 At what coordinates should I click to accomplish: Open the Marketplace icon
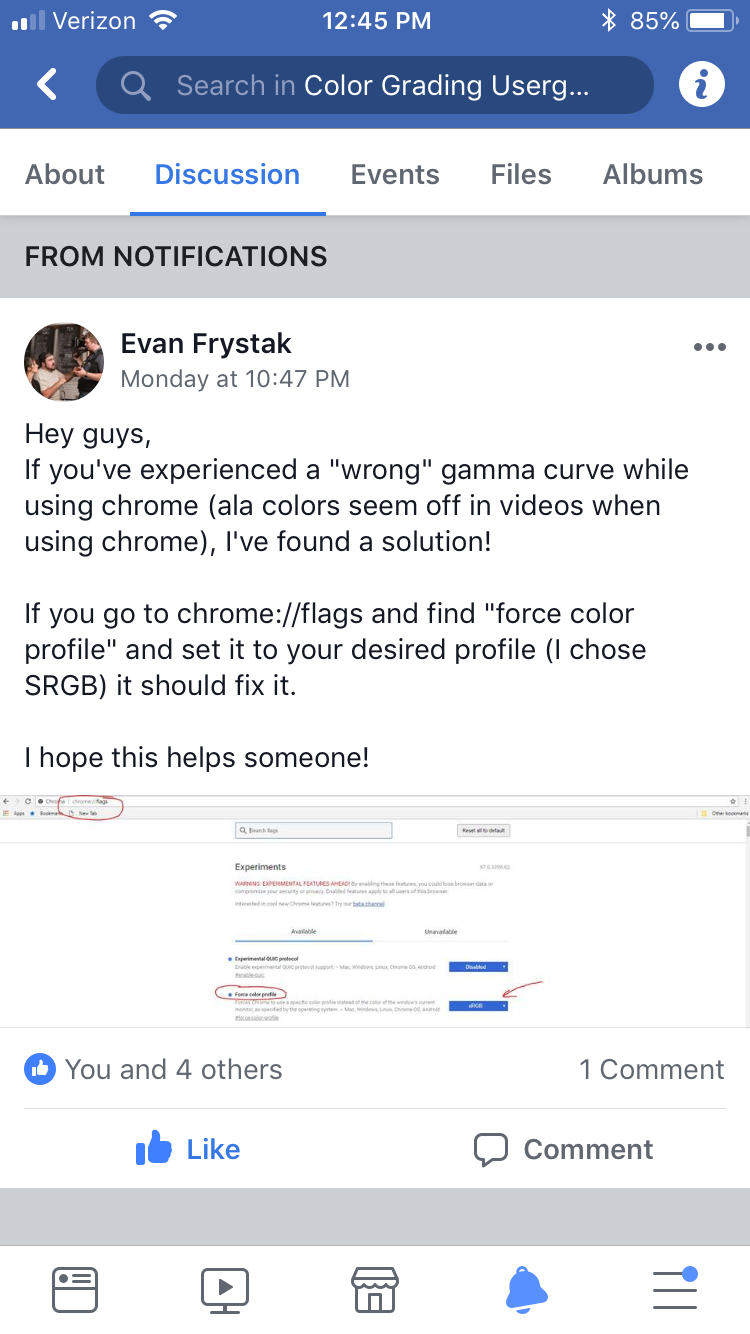tap(375, 1290)
